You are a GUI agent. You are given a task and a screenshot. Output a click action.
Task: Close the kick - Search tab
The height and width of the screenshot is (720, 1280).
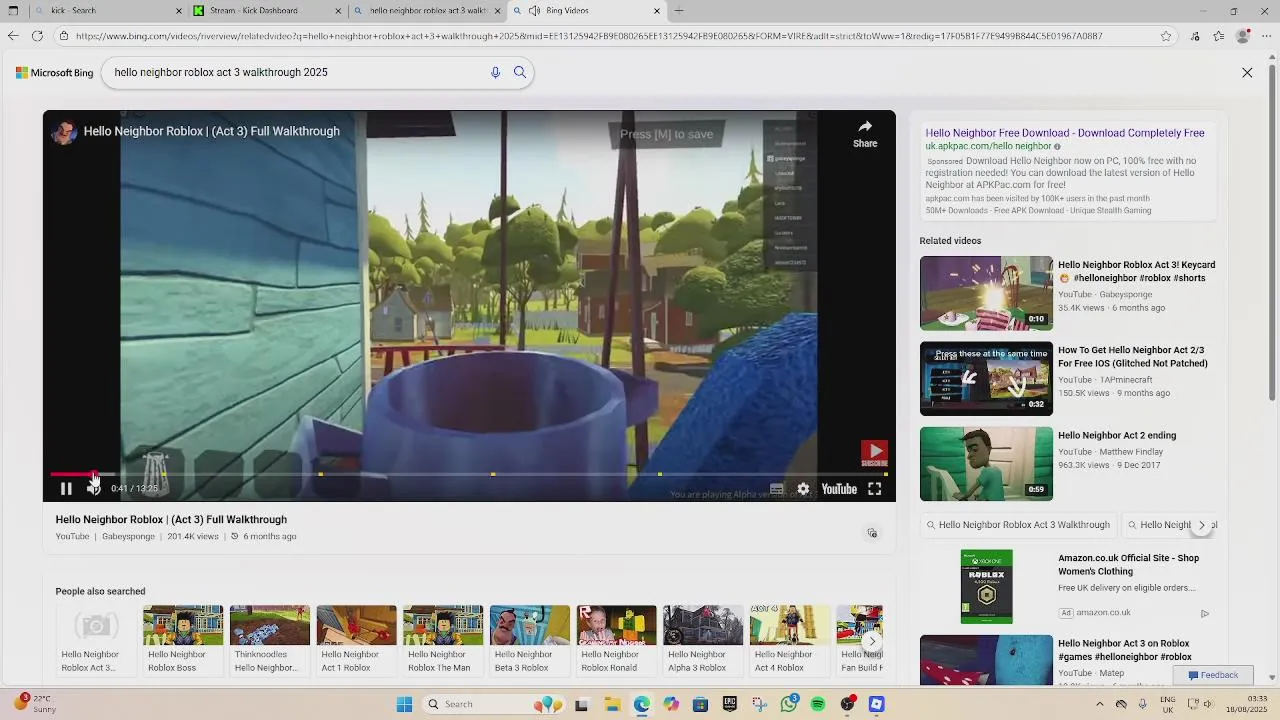pyautogui.click(x=179, y=11)
